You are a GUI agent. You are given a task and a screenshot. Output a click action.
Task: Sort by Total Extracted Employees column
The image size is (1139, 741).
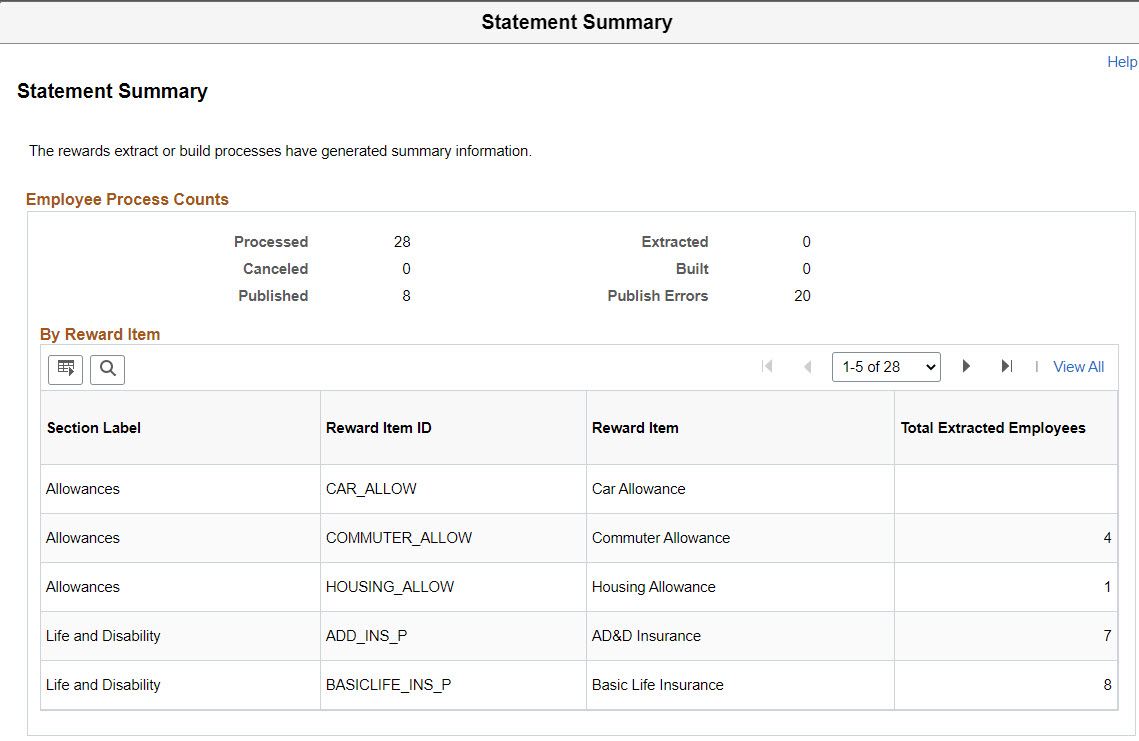pyautogui.click(x=993, y=428)
